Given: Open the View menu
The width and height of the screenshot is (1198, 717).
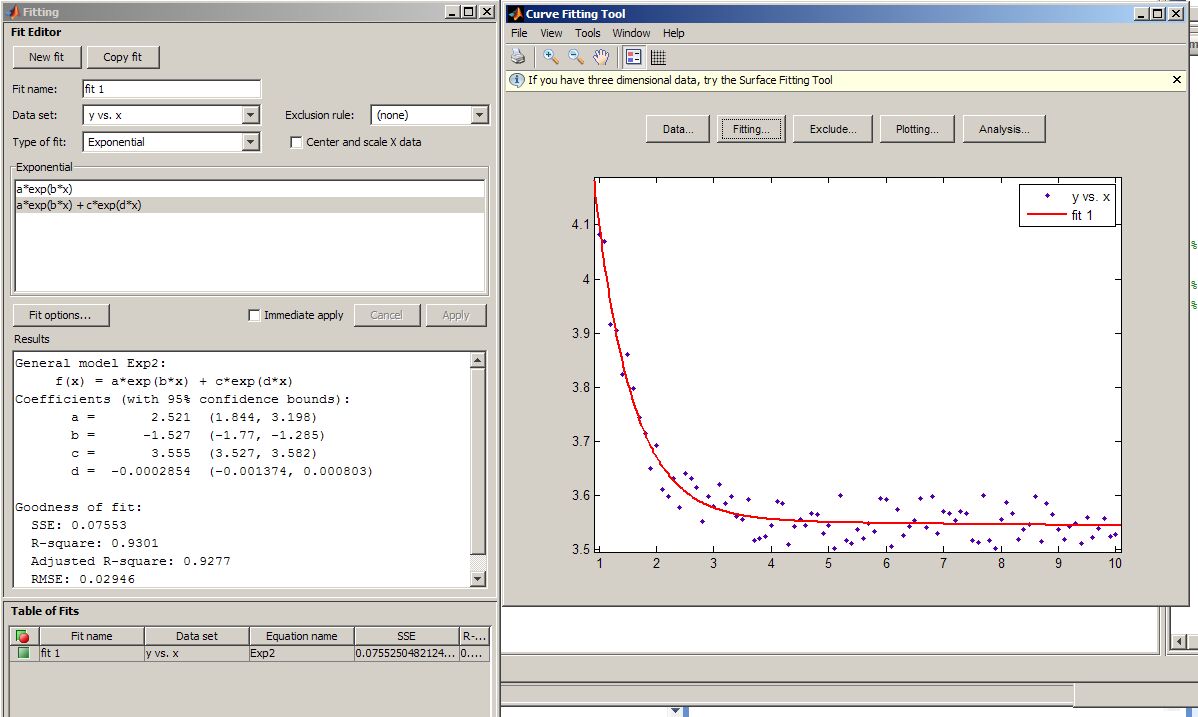Looking at the screenshot, I should click(x=551, y=33).
